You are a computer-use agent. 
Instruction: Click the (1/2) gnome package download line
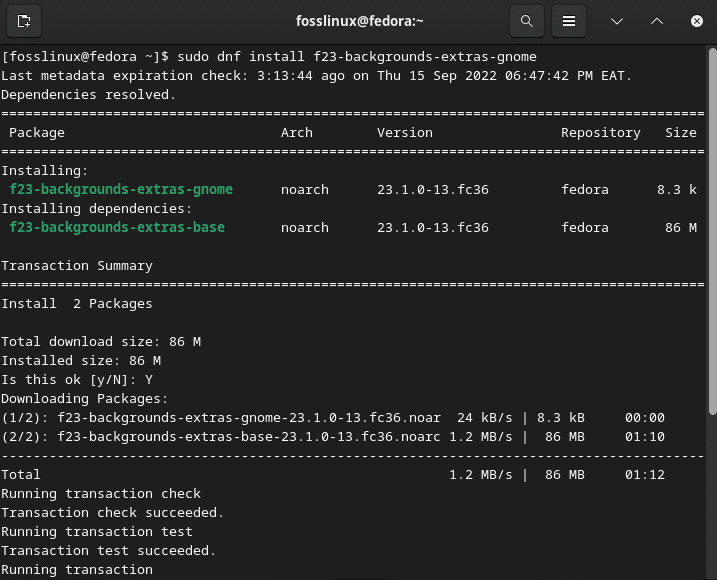(333, 418)
